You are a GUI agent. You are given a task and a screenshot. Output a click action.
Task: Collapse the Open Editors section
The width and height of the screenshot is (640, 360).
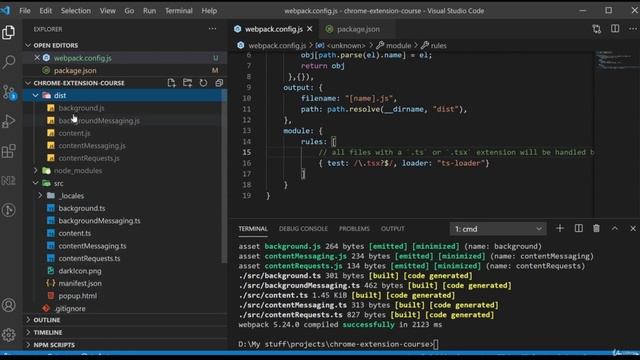coord(28,45)
